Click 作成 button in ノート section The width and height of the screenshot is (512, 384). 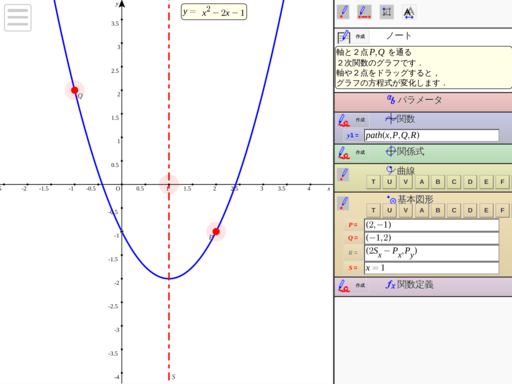point(360,36)
